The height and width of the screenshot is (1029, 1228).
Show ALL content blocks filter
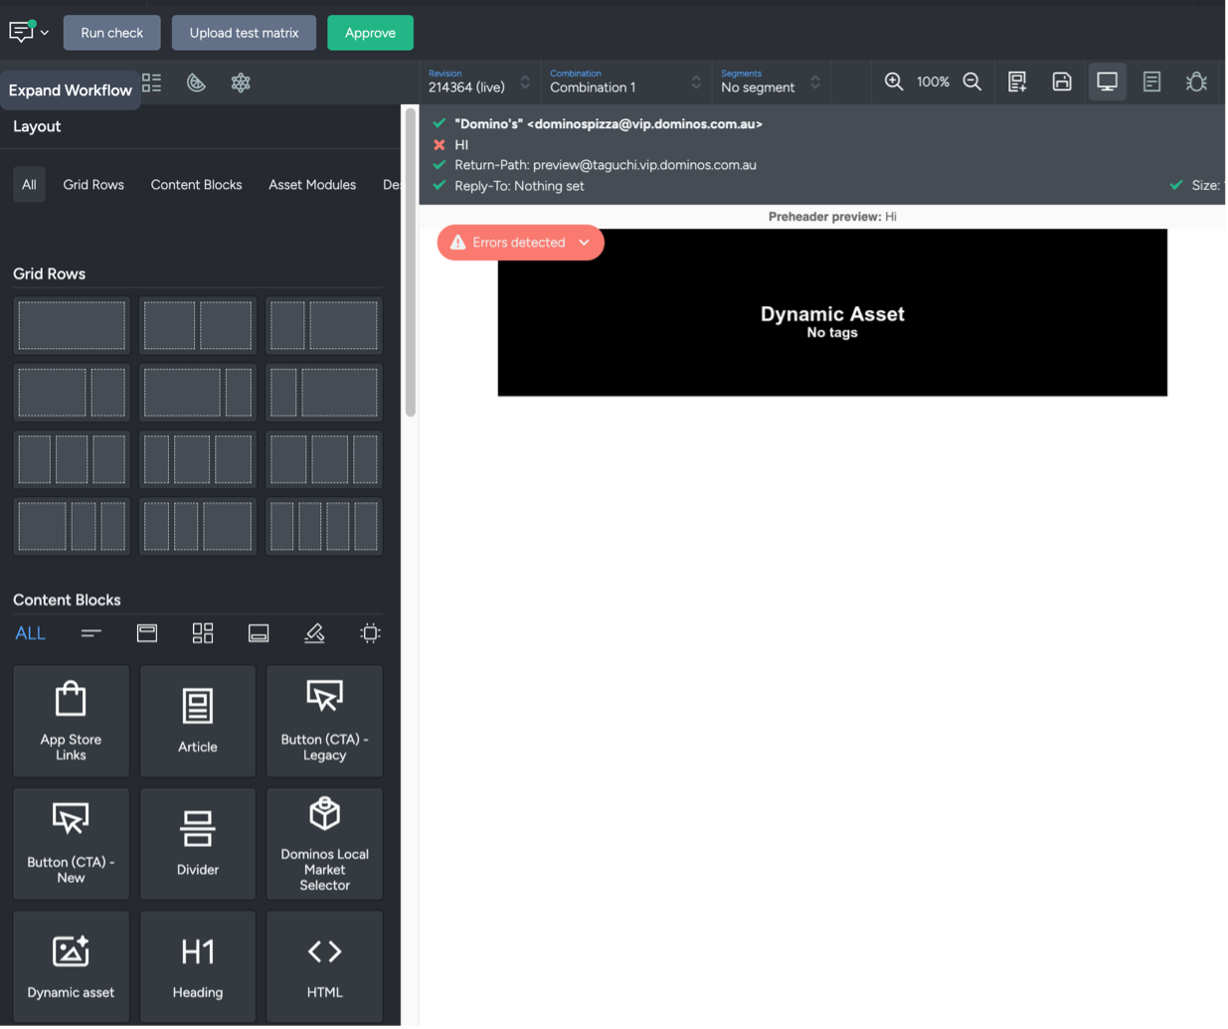(x=30, y=633)
